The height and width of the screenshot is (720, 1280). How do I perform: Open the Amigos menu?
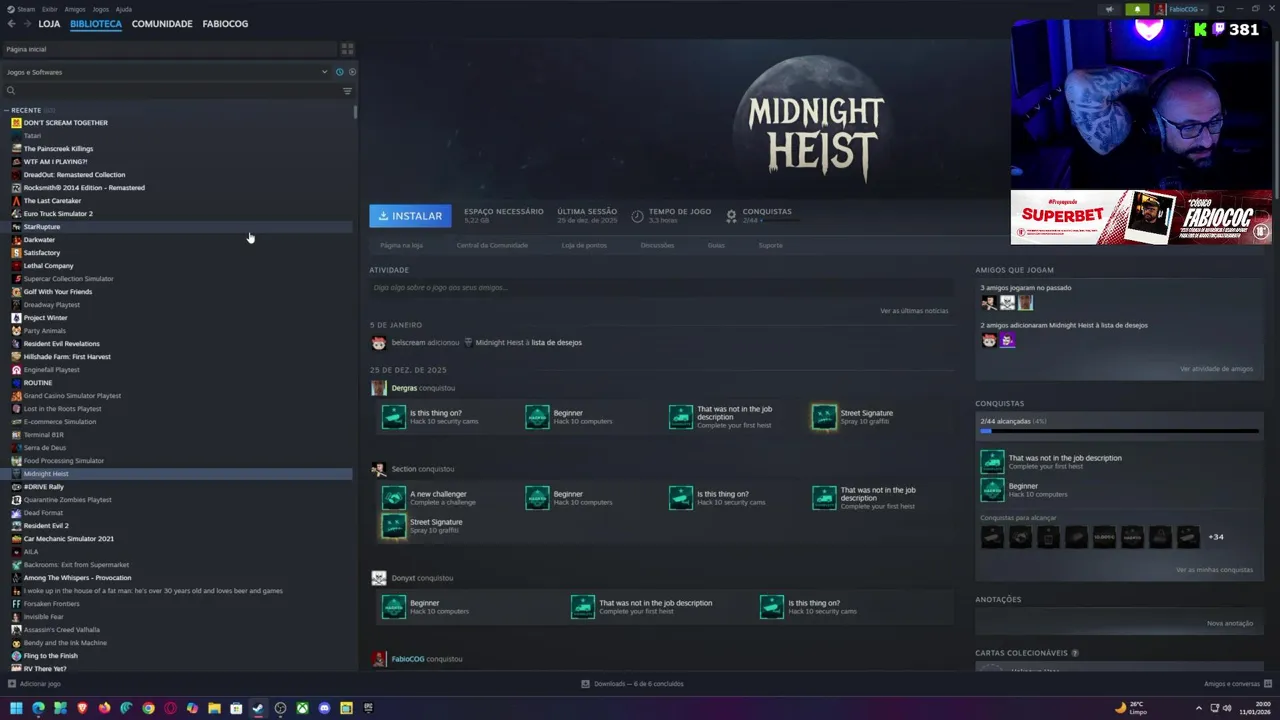click(75, 9)
